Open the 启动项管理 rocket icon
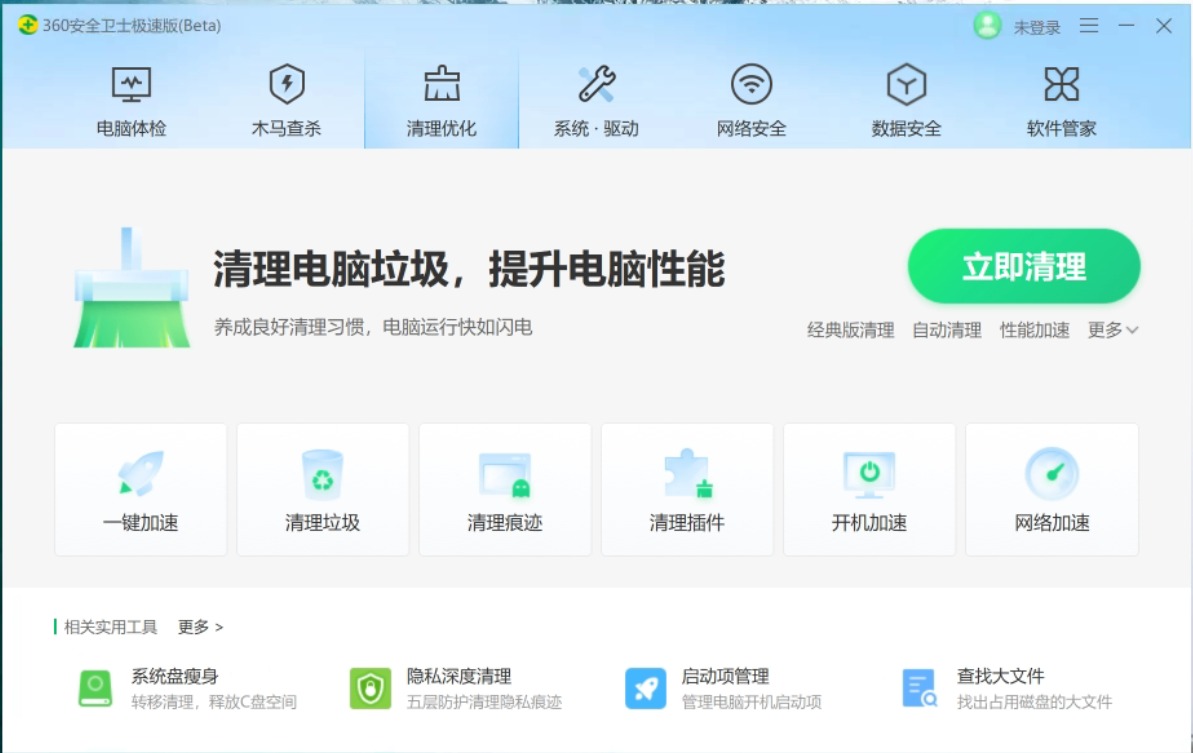This screenshot has width=1193, height=753. click(645, 688)
